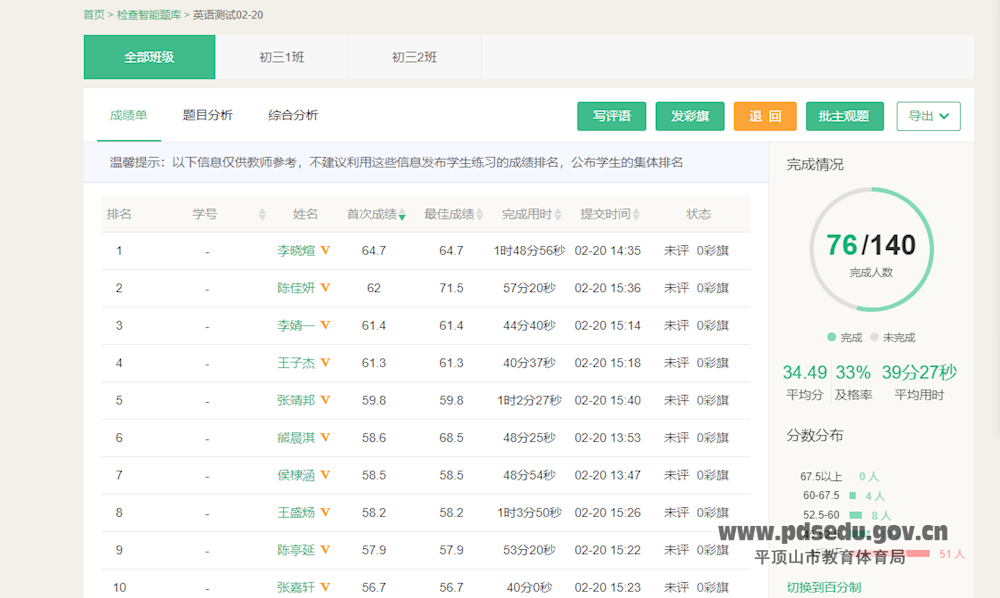Open student 王子杰's name link
Screen dimensions: 1000x598
[296, 363]
